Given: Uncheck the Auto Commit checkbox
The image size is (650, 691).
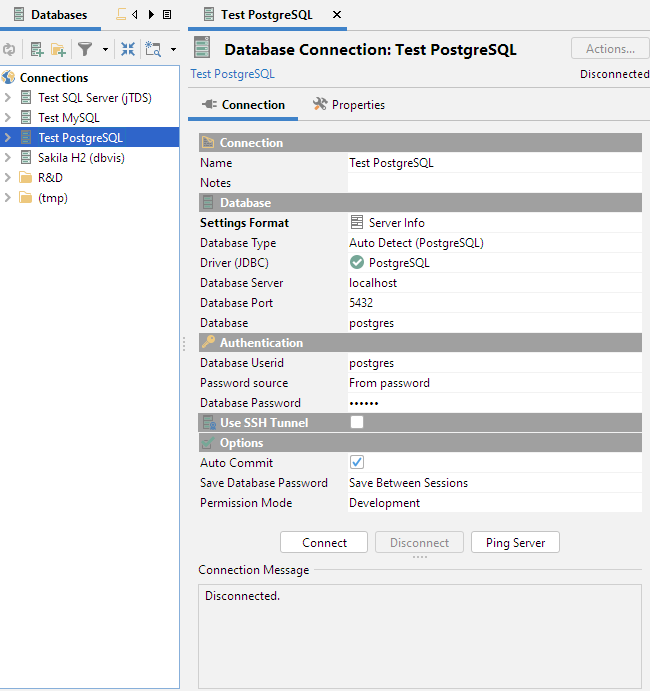Looking at the screenshot, I should pos(357,463).
